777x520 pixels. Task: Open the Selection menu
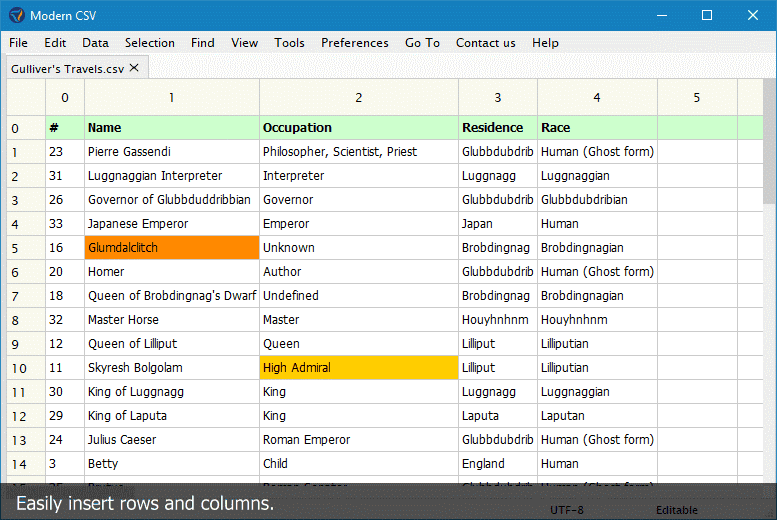pos(150,43)
